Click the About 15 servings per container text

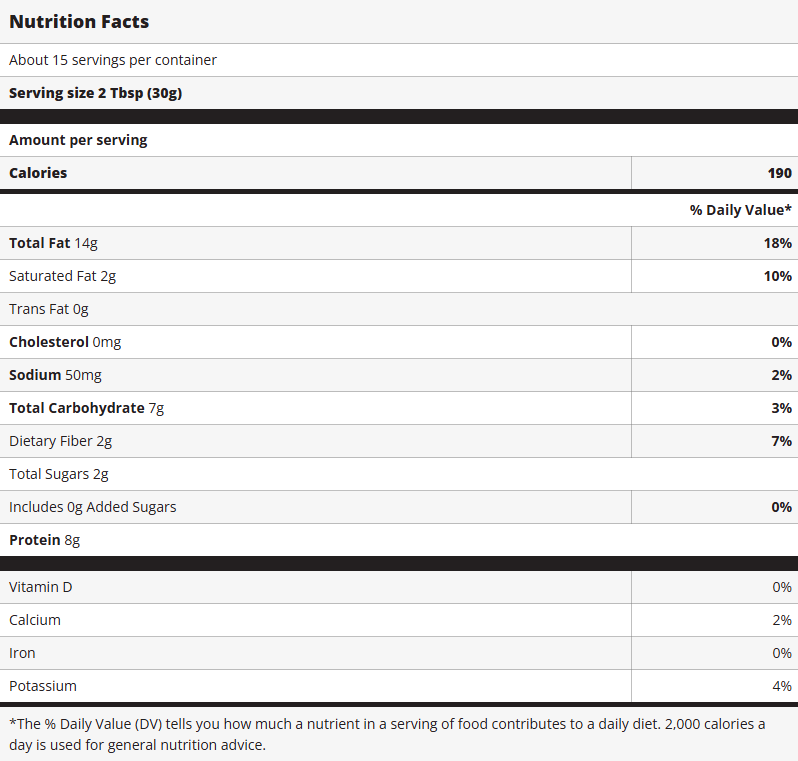113,60
